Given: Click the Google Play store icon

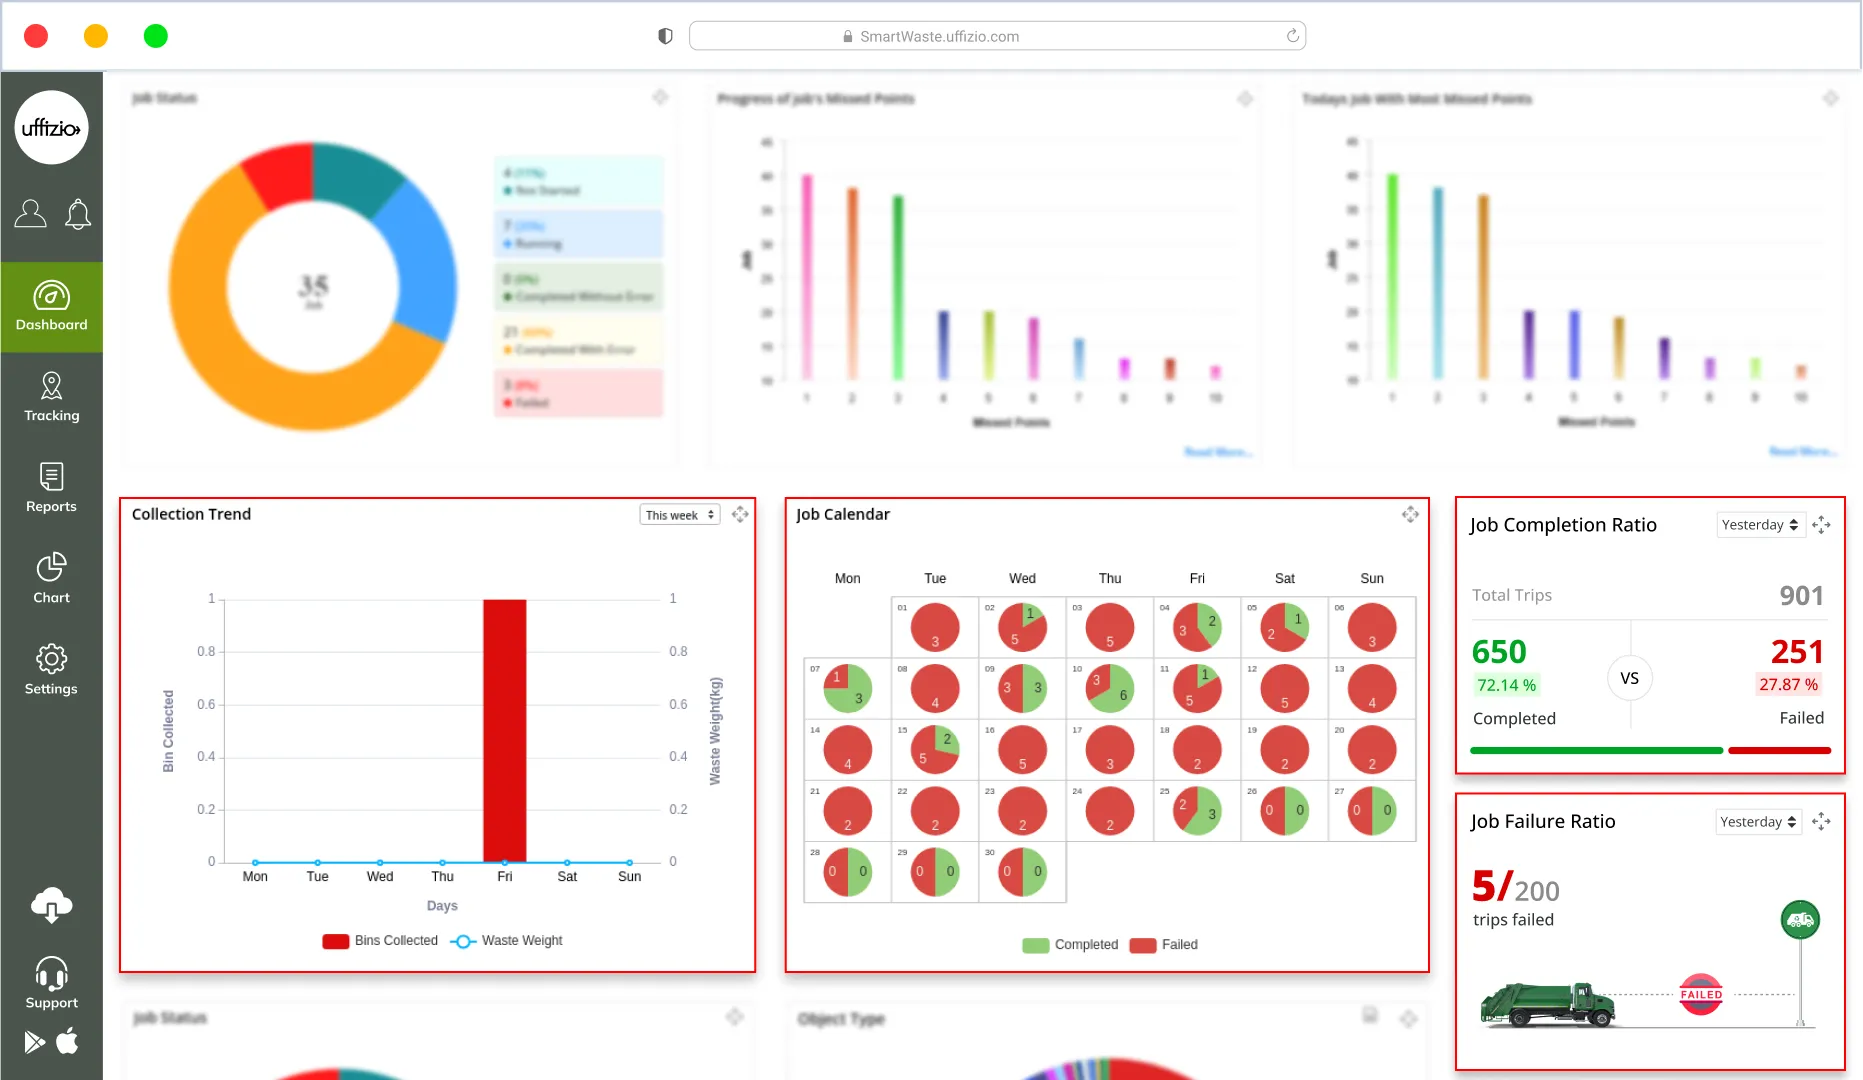Looking at the screenshot, I should (x=35, y=1042).
